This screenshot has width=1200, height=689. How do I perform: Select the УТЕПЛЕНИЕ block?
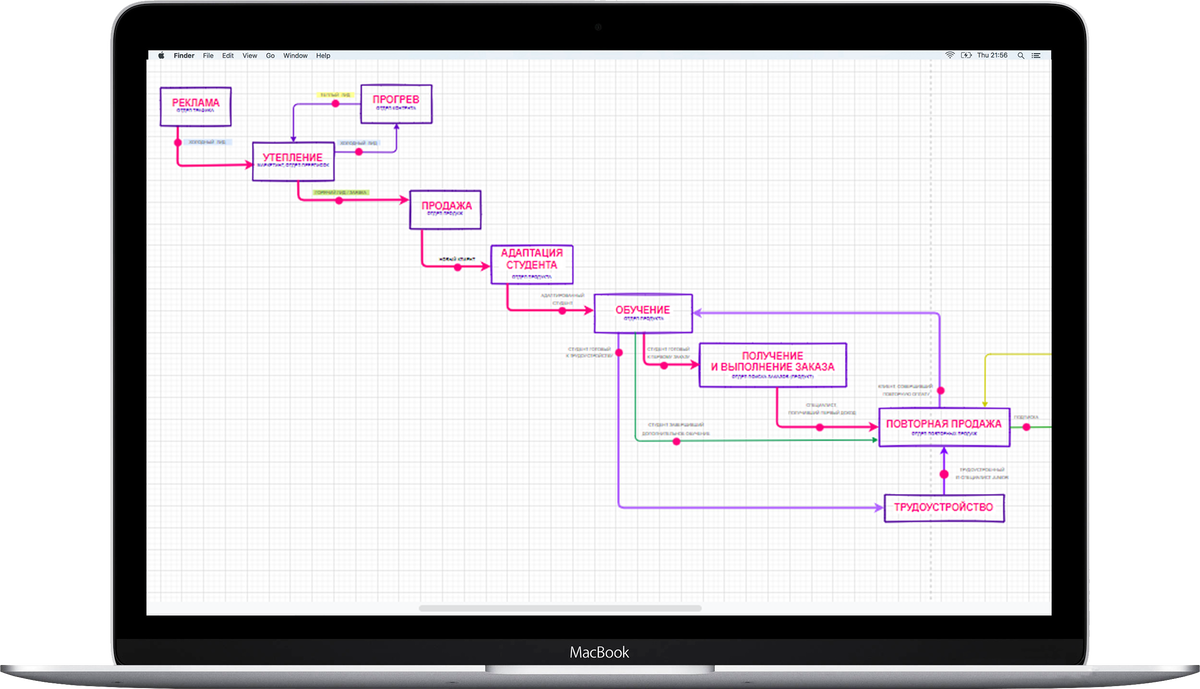pyautogui.click(x=292, y=160)
